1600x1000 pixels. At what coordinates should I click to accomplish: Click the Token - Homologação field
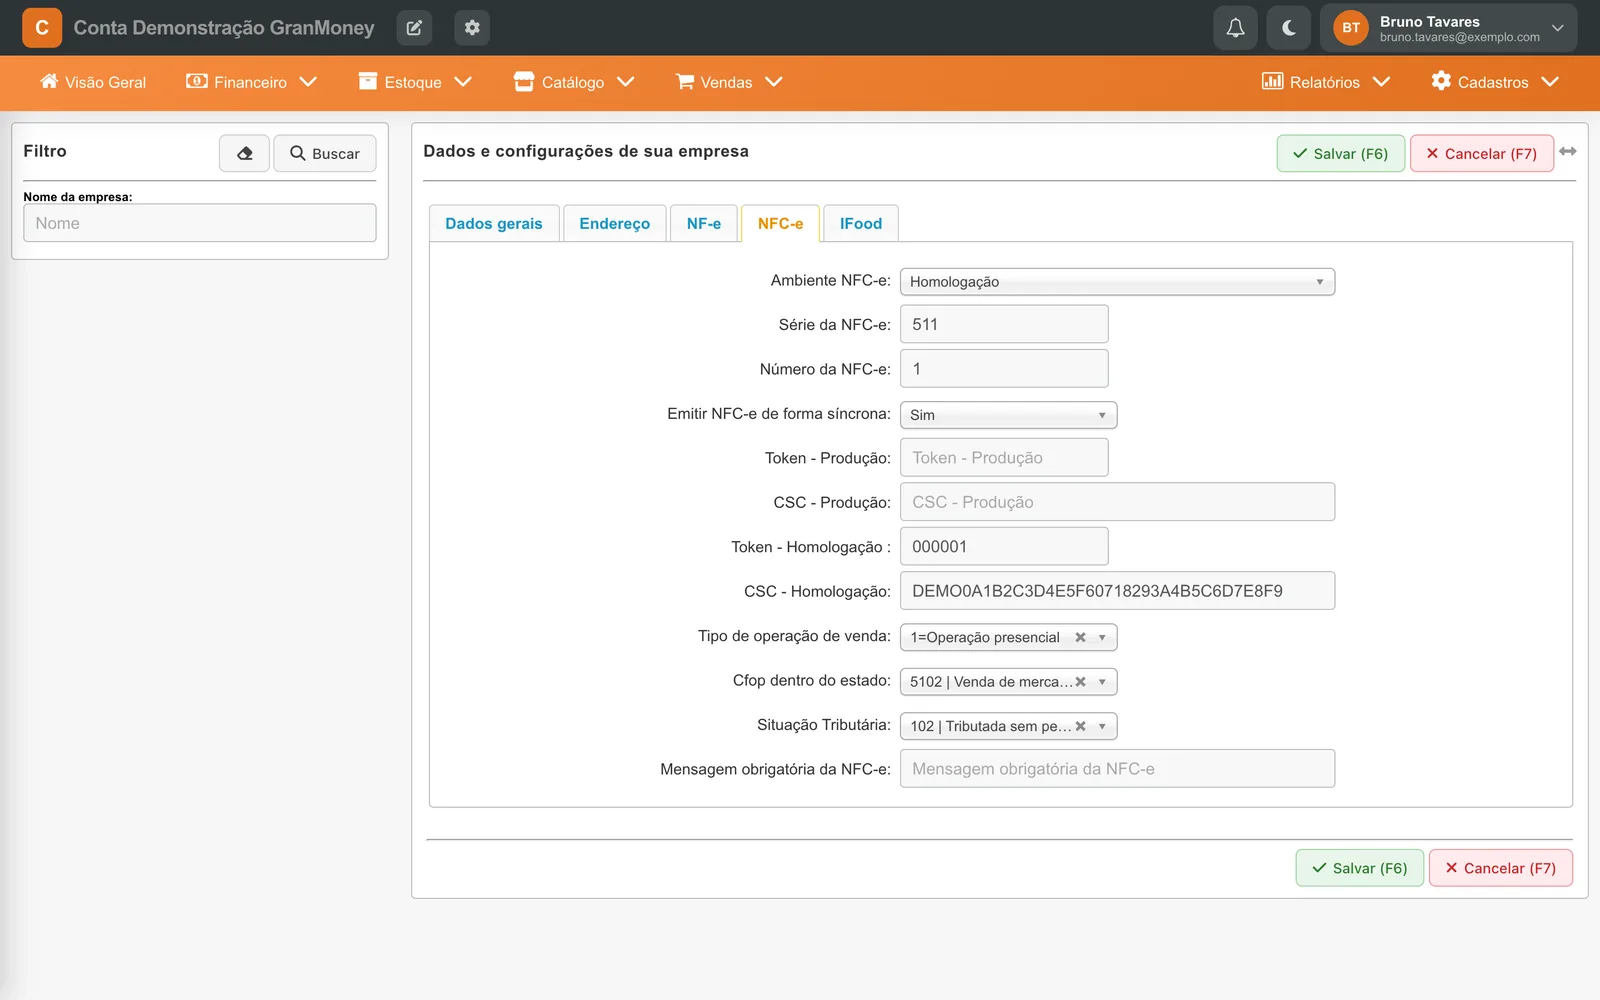[1004, 547]
